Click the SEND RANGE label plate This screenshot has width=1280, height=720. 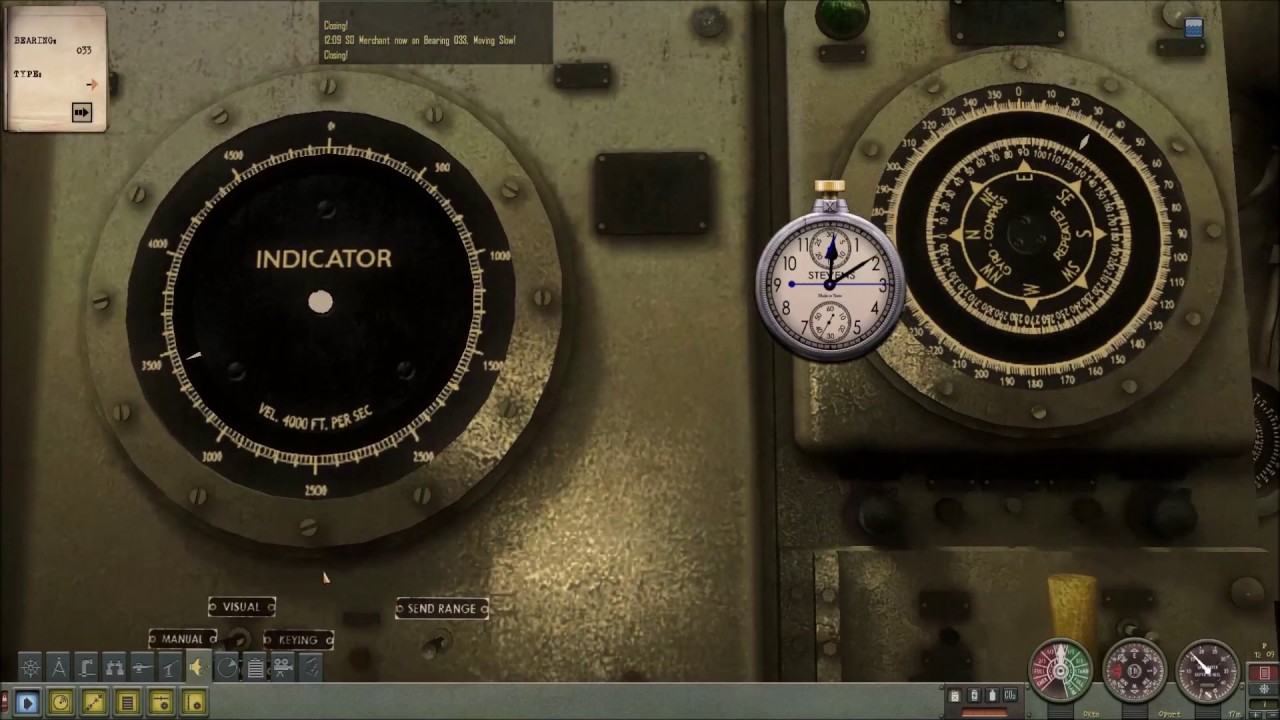click(x=442, y=609)
